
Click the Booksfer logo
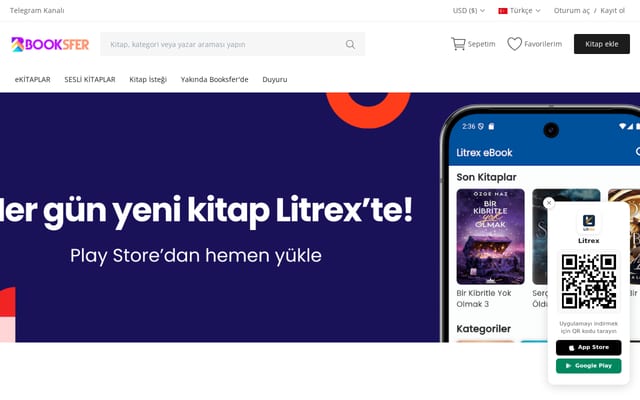tap(50, 44)
